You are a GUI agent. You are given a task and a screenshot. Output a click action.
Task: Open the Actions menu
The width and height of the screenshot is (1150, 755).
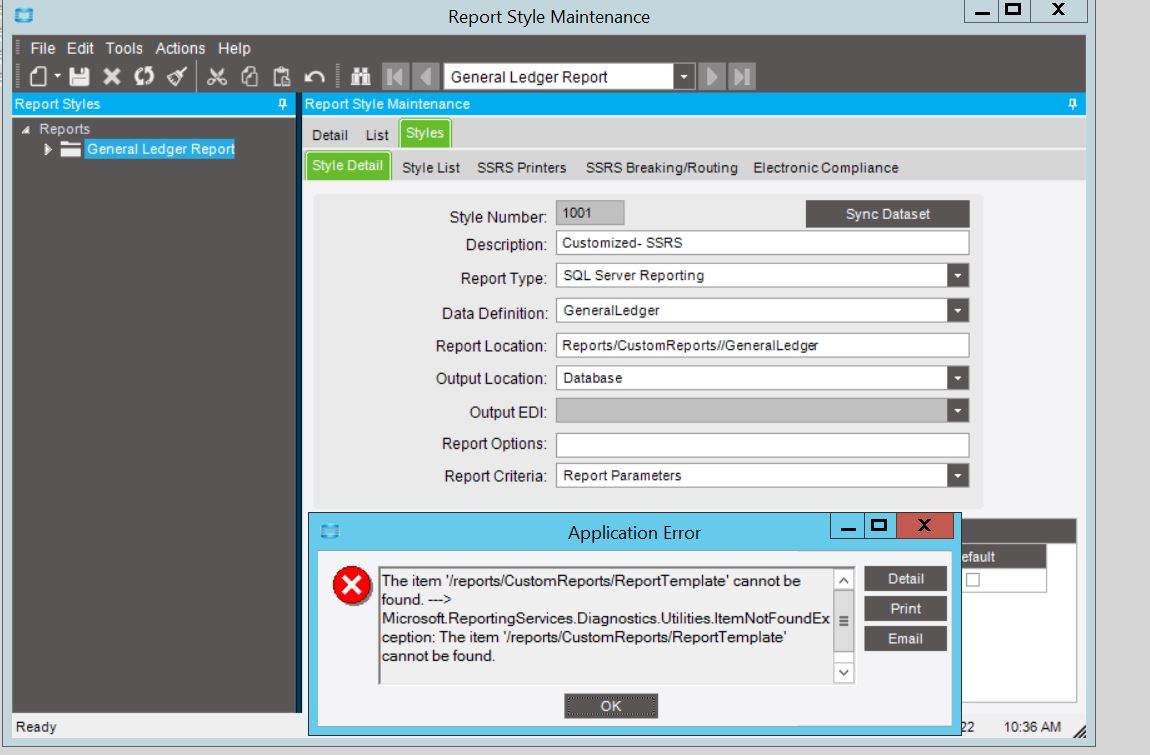[180, 48]
